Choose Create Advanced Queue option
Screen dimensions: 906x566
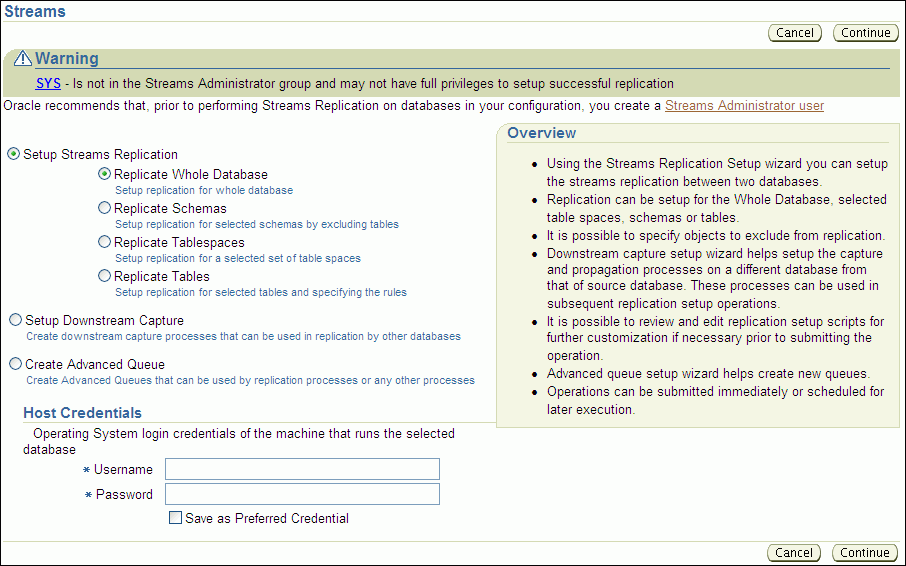[x=15, y=364]
